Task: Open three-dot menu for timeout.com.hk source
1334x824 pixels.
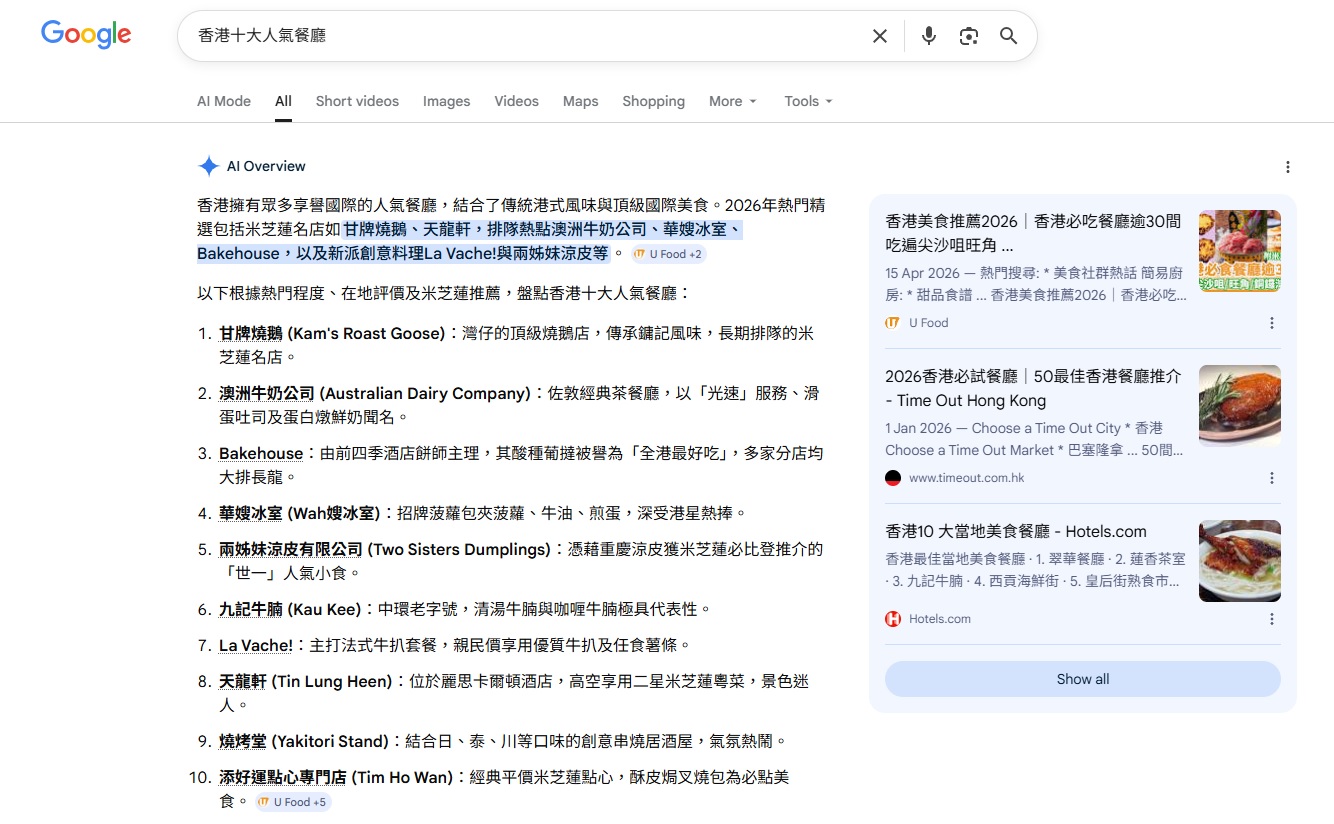Action: (x=1272, y=478)
